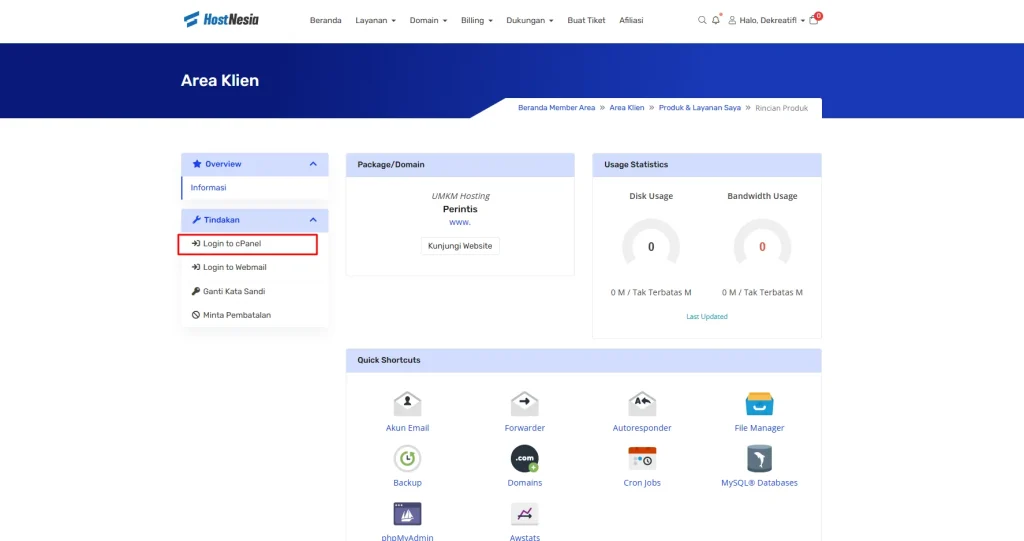
Task: Click the Produk & Layanan Saya breadcrumb
Action: [x=699, y=108]
